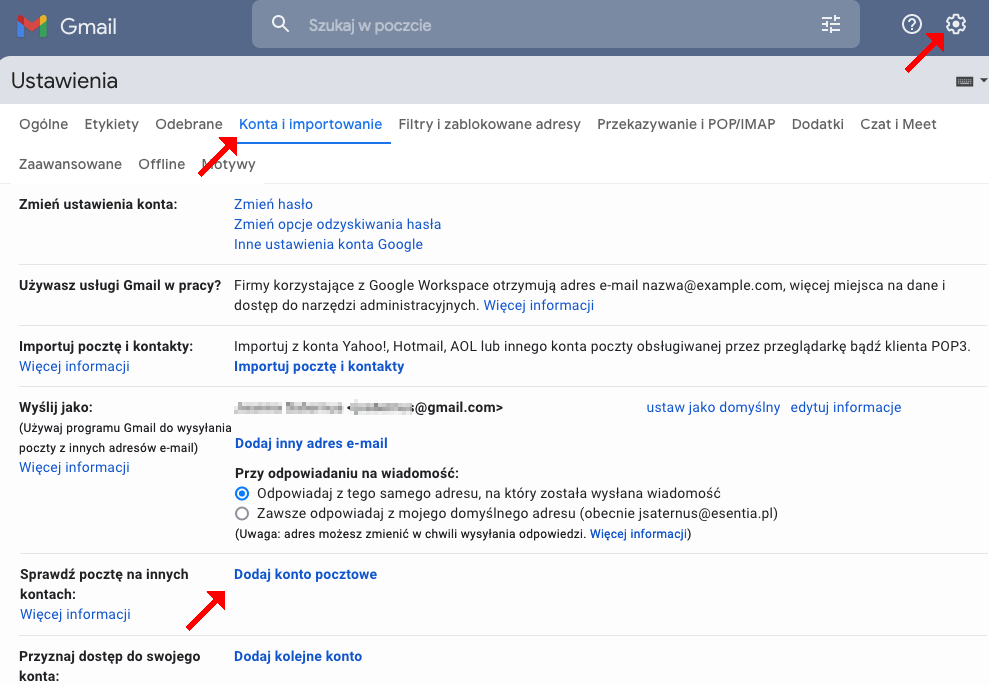Image resolution: width=989 pixels, height=685 pixels.
Task: Expand the input tools dropdown arrow
Action: 982,80
